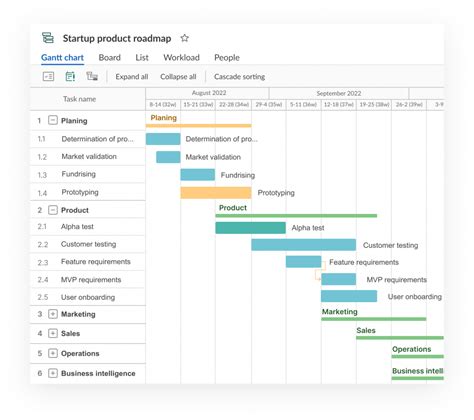
Task: Click Expand all button
Action: [x=132, y=77]
